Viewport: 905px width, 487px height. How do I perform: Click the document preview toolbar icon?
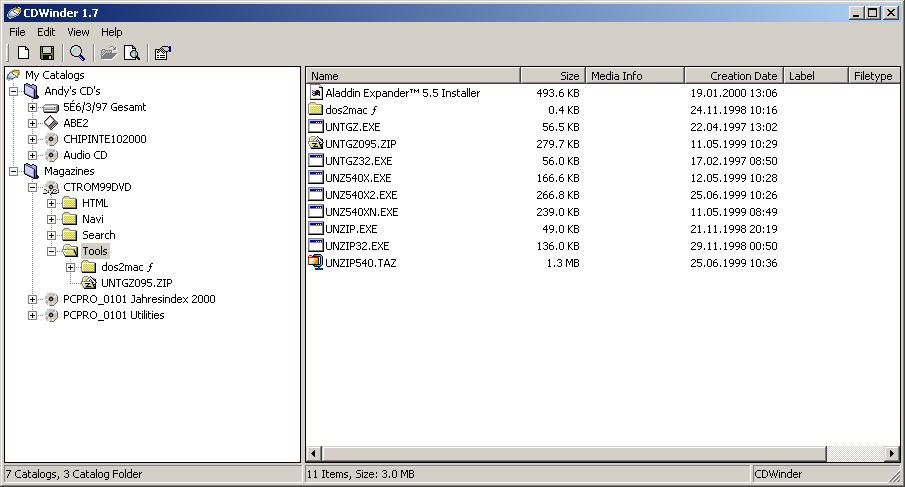[x=131, y=53]
